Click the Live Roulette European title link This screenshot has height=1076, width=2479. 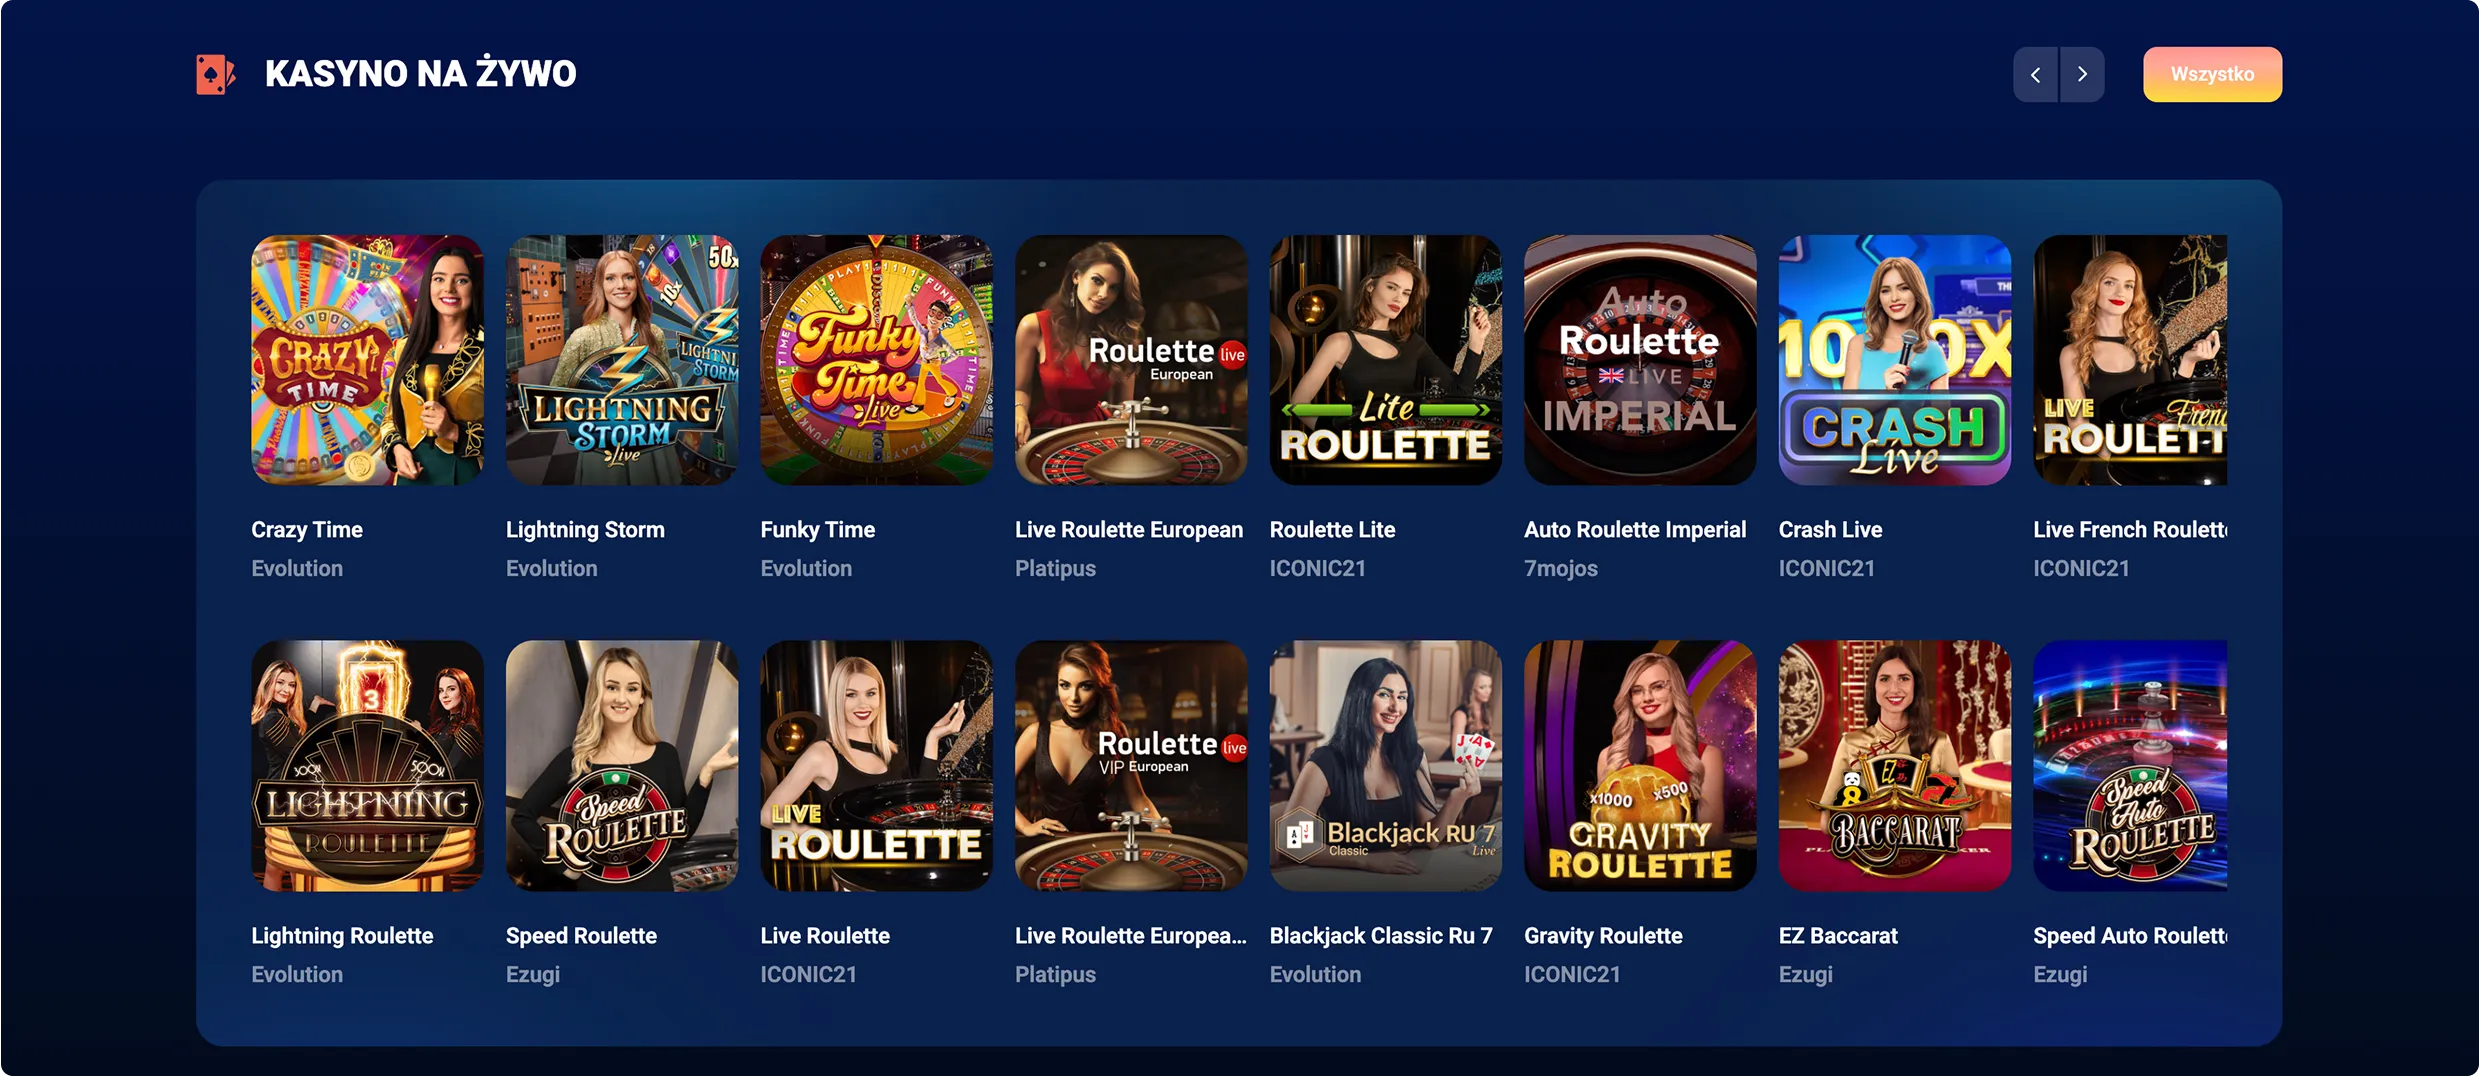pyautogui.click(x=1129, y=530)
